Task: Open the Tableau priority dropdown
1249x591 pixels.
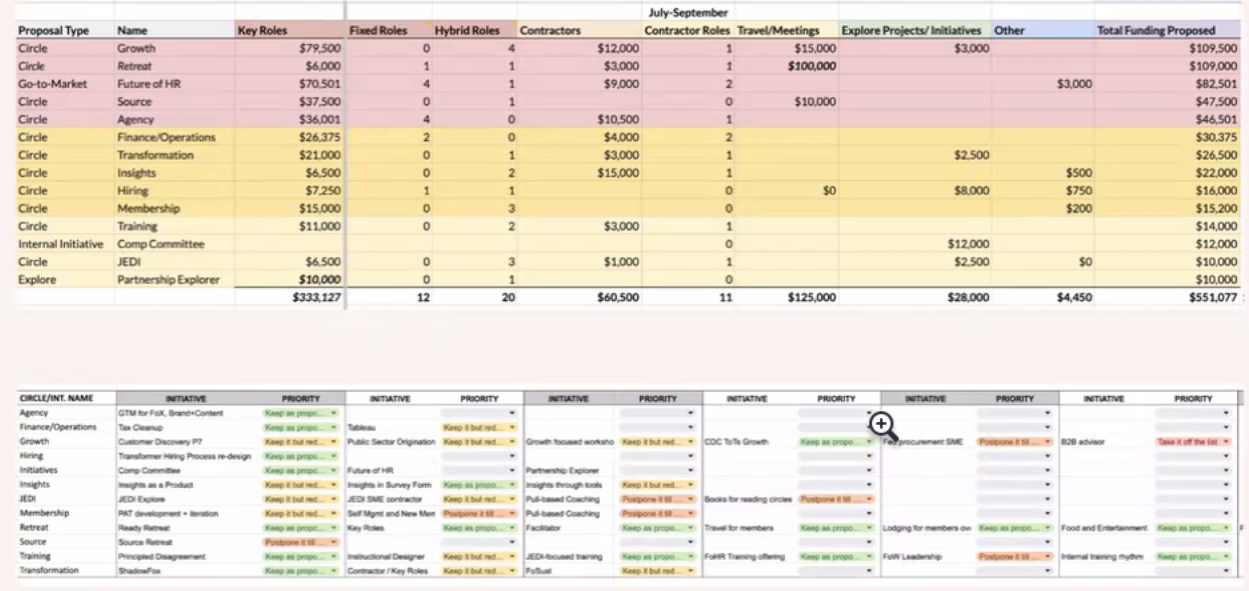Action: 479,426
